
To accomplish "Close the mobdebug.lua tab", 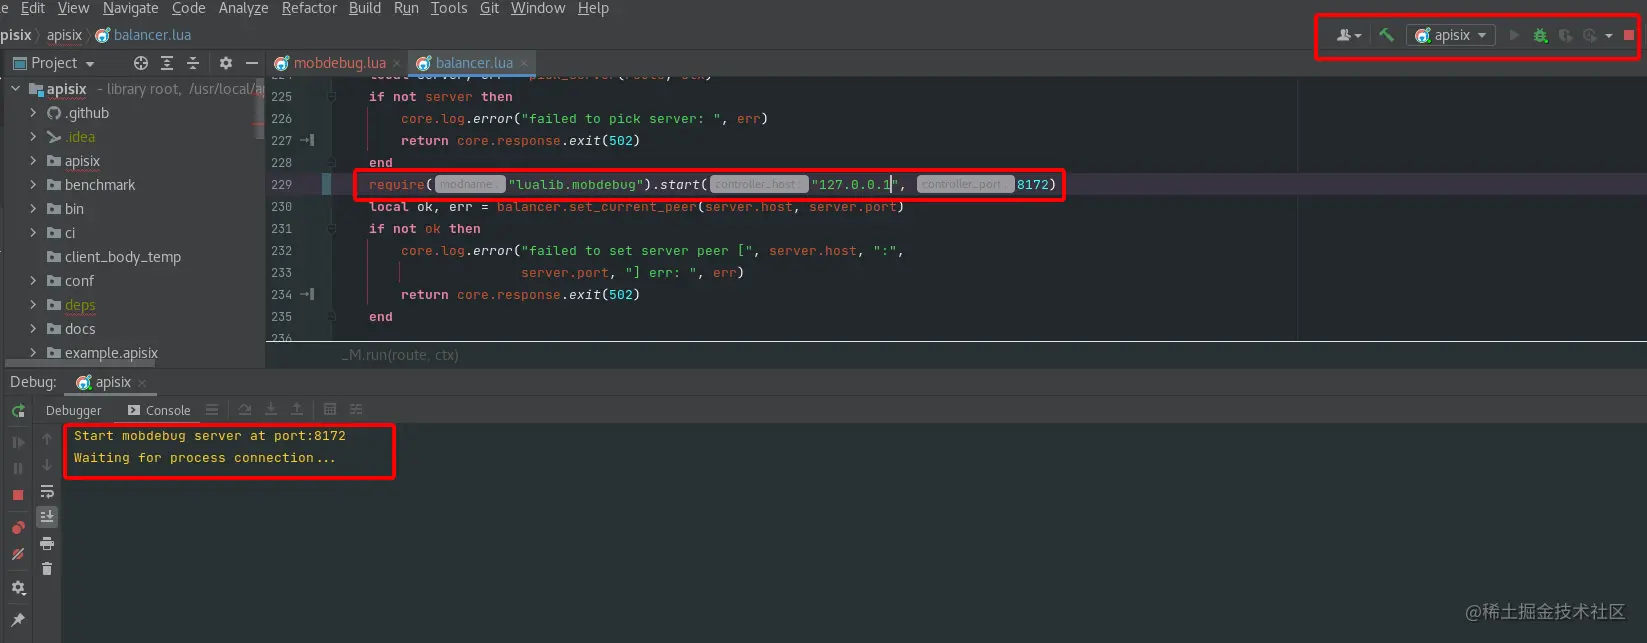I will coord(397,63).
